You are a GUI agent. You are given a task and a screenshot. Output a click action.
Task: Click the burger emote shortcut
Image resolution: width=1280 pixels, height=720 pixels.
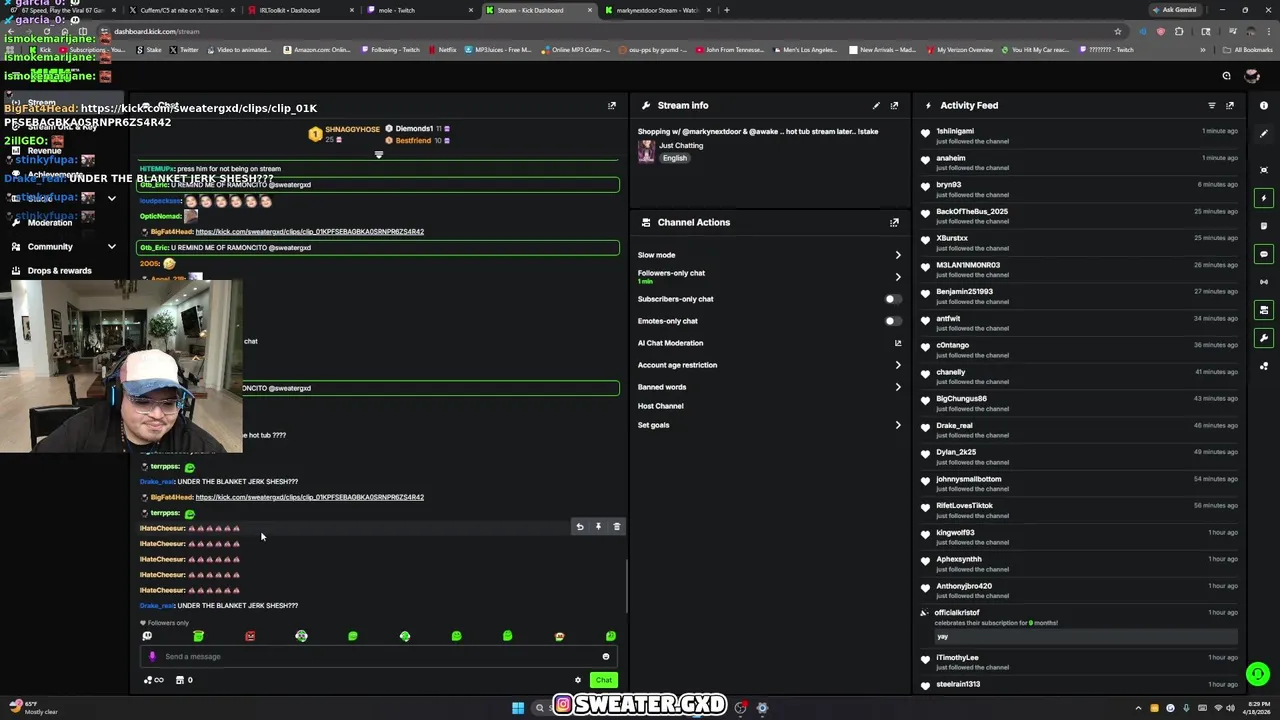tap(559, 636)
